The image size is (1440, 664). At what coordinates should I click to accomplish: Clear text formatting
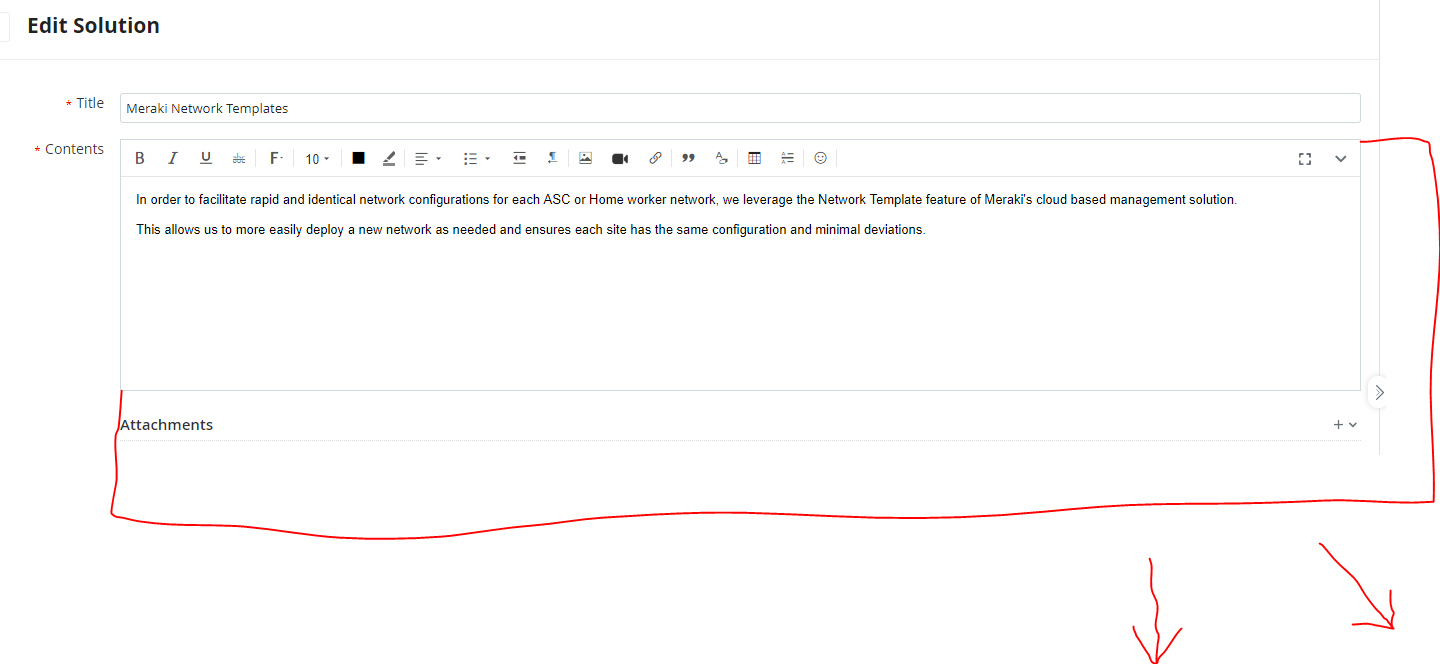[721, 158]
